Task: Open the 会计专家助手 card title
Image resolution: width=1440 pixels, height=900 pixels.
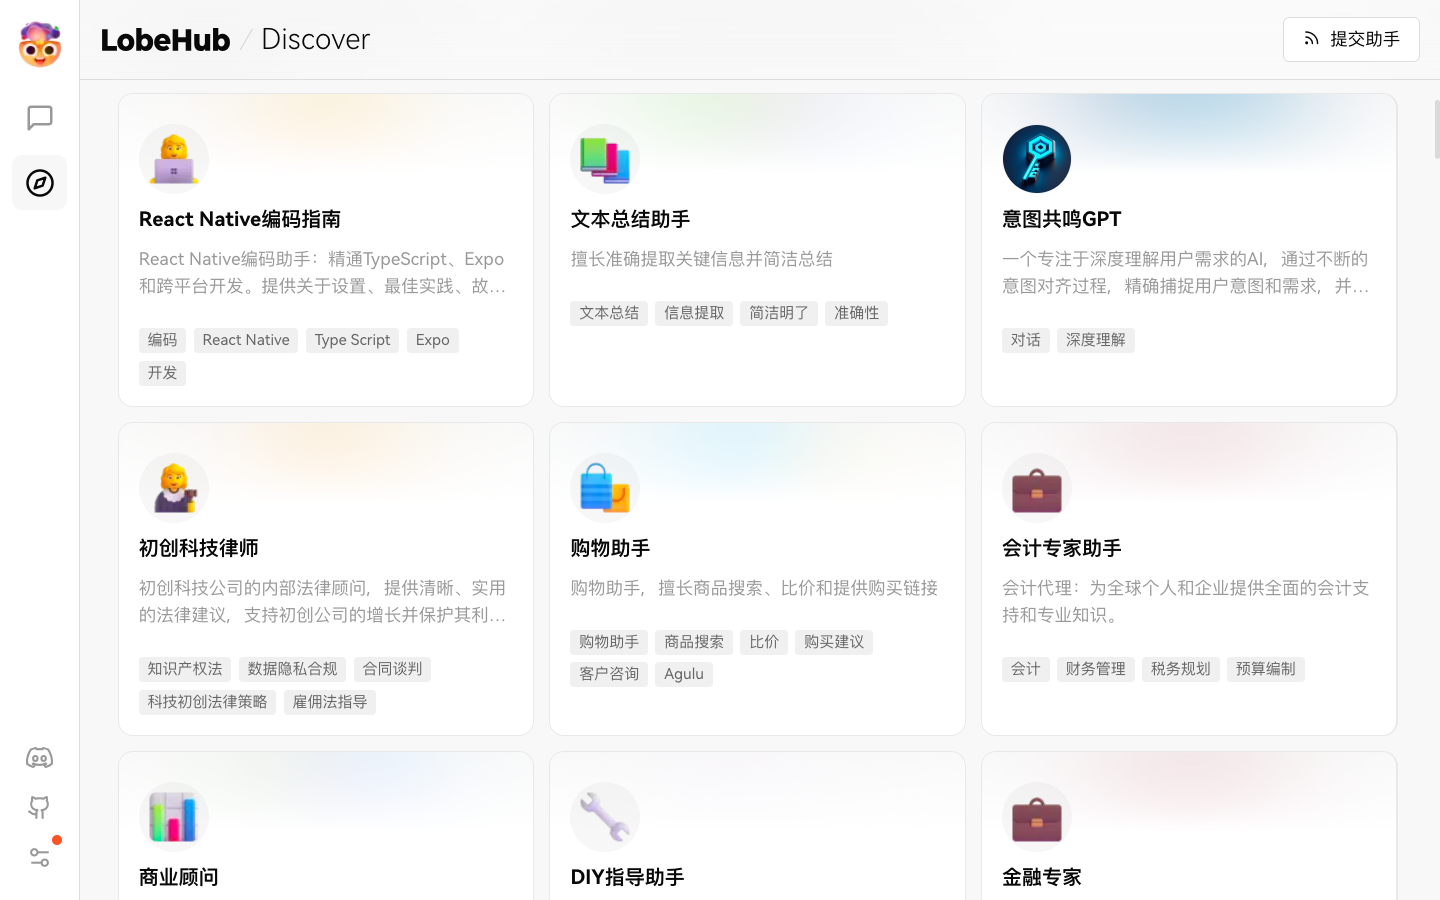Action: point(1062,548)
